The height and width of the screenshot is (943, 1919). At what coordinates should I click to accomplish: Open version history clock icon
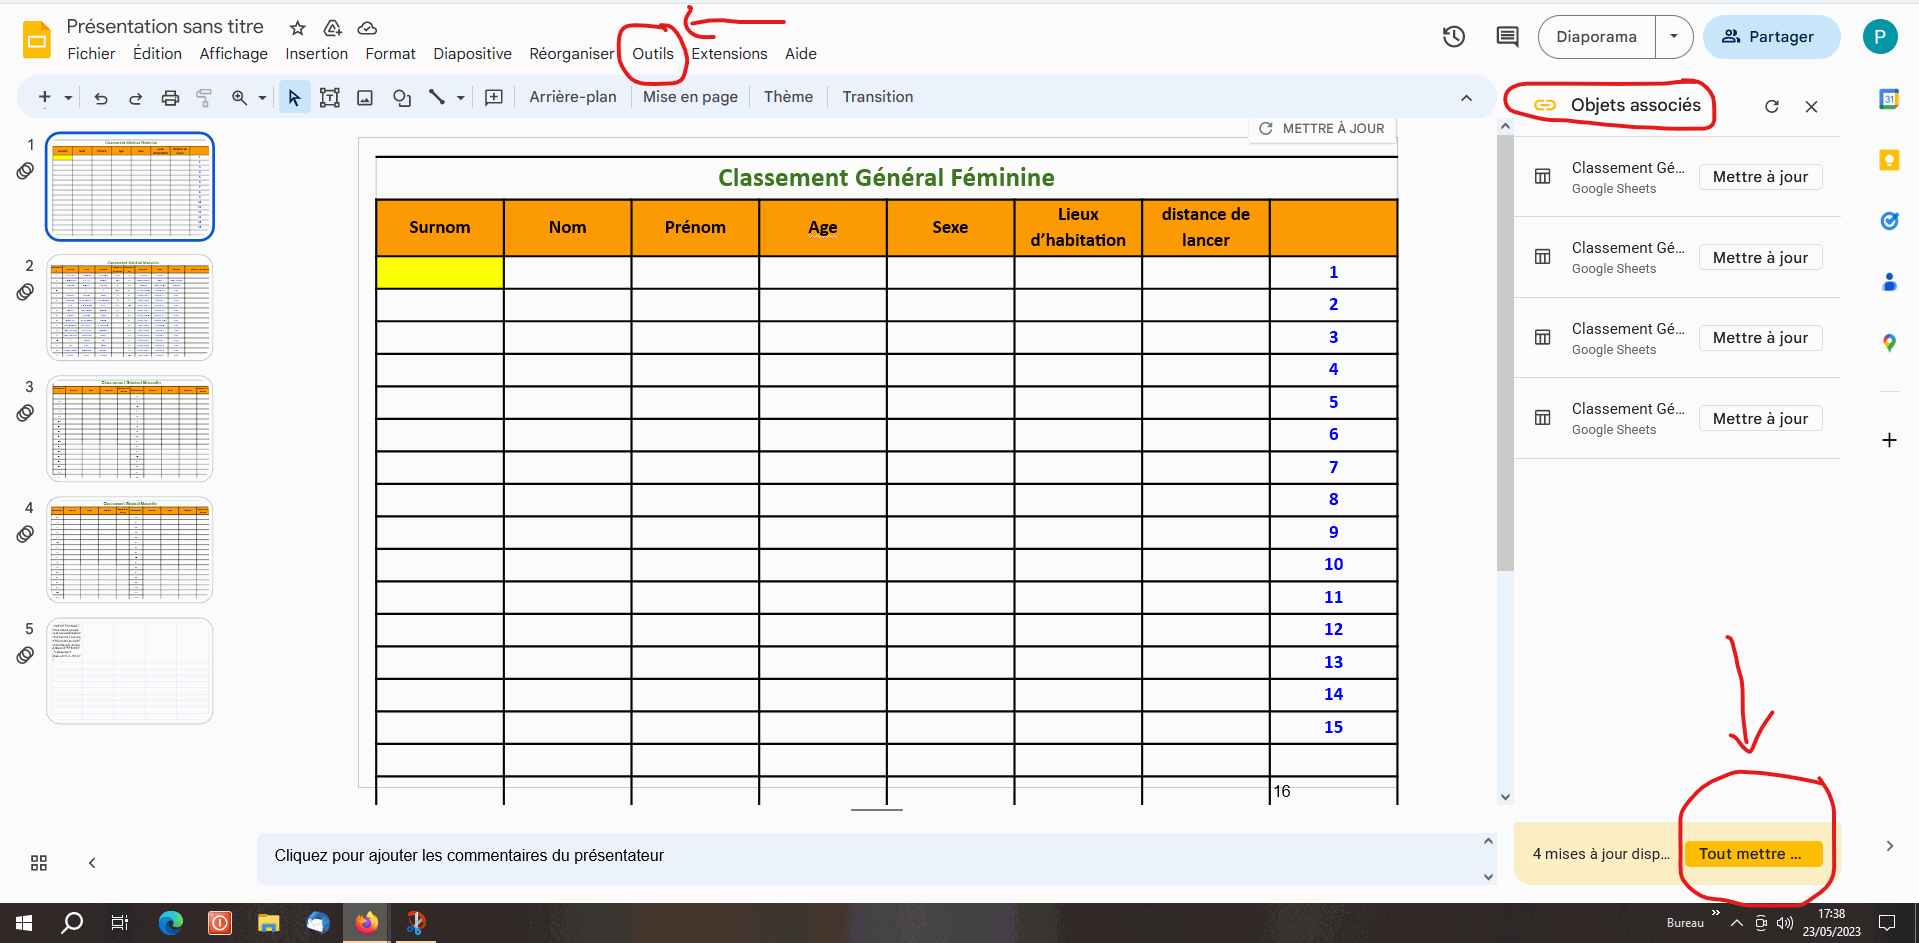(x=1454, y=37)
